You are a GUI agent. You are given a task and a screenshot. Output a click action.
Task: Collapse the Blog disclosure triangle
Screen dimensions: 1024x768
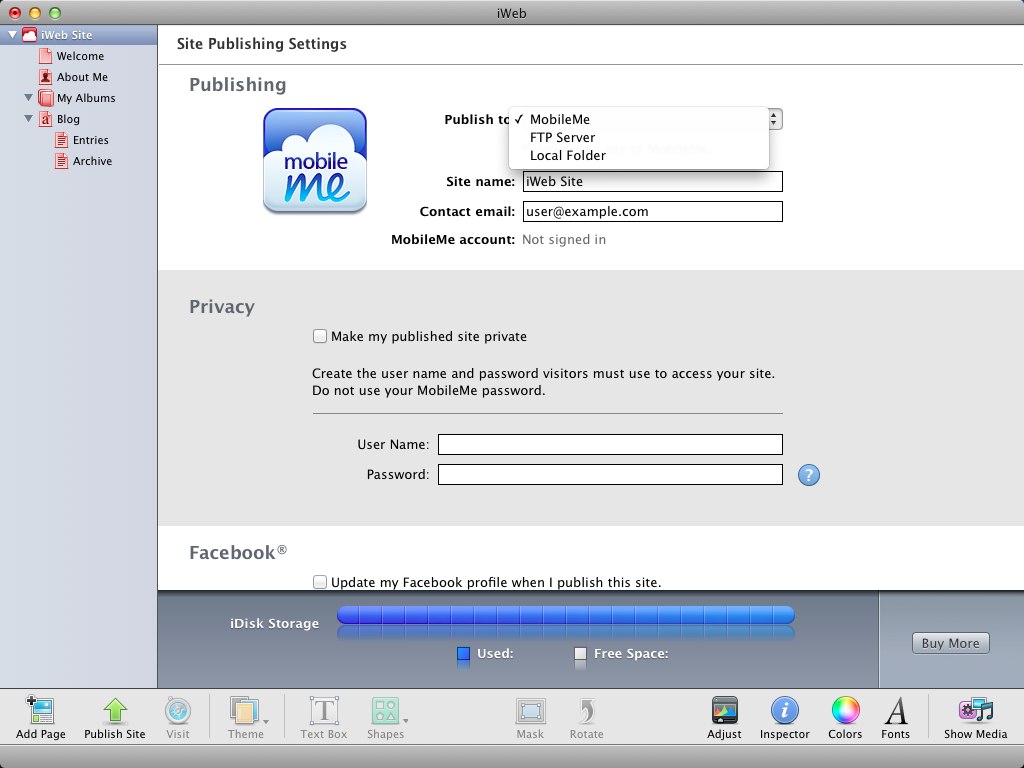tap(29, 118)
